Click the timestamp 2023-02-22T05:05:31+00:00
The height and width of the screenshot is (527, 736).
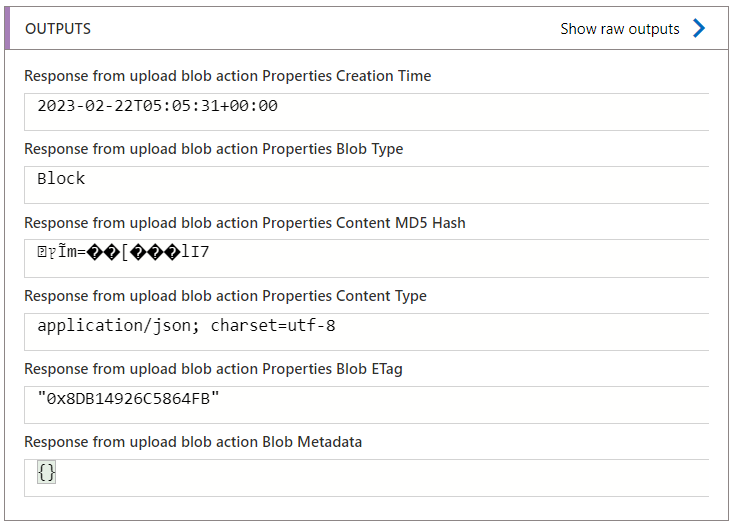157,106
